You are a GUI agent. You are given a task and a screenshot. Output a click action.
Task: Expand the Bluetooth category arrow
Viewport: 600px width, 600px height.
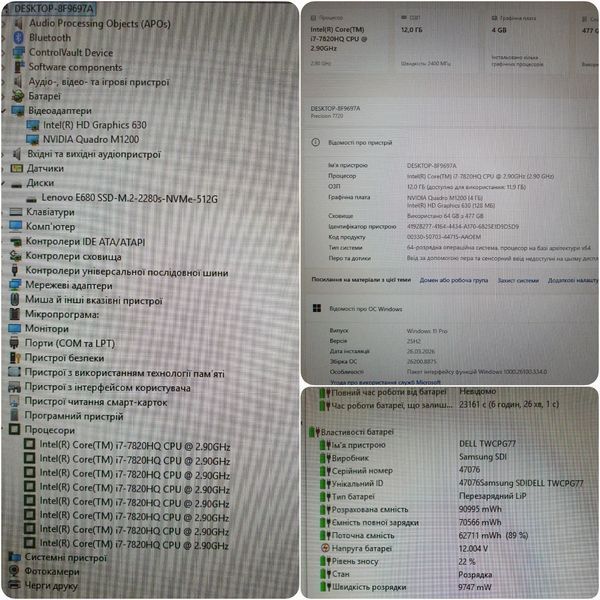click(3, 38)
